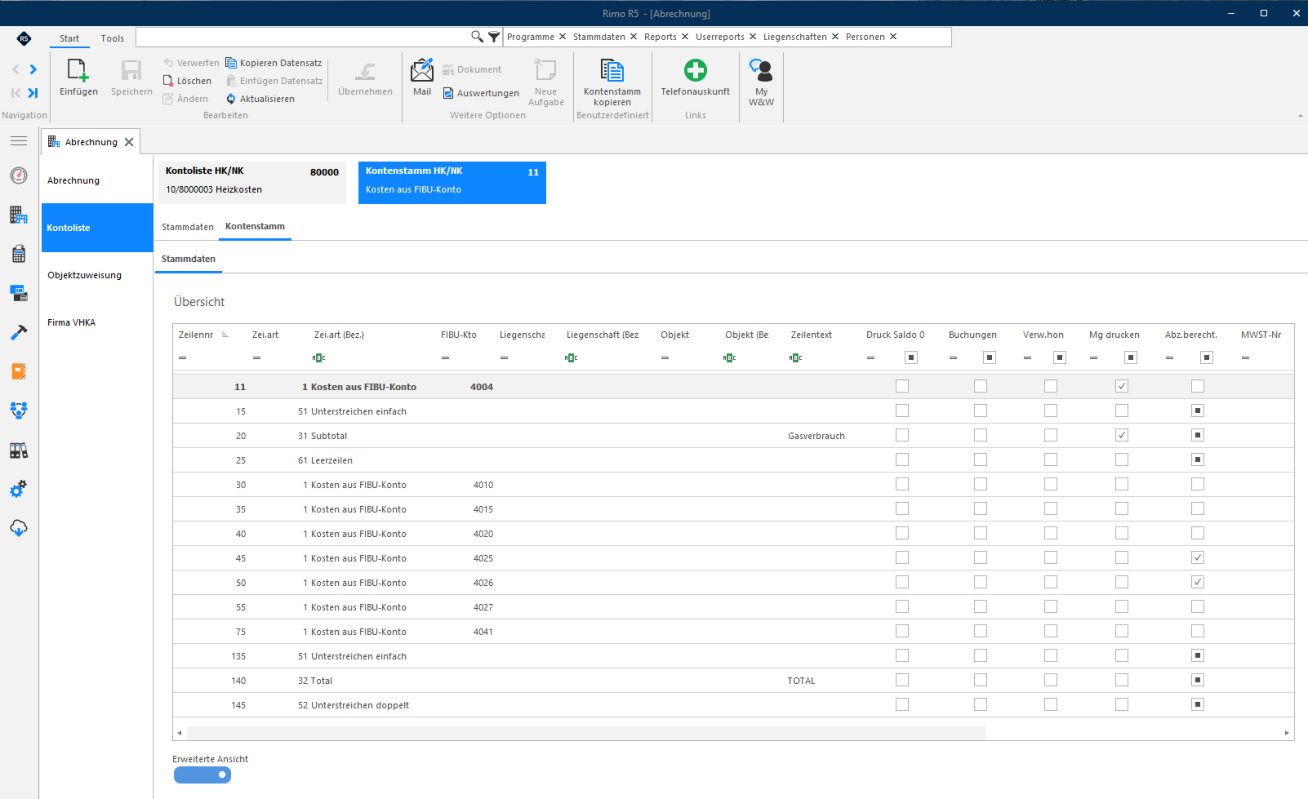Uncheck Mg drucken for row 11

[1122, 386]
